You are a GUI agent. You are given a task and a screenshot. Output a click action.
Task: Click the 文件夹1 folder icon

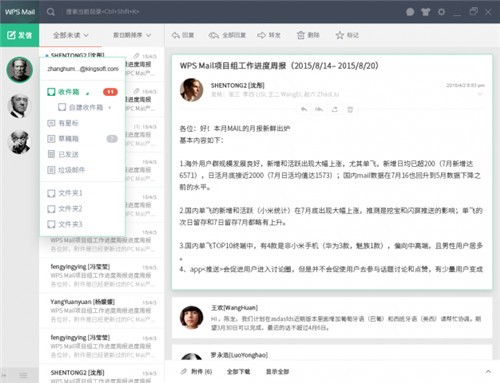[x=51, y=193]
